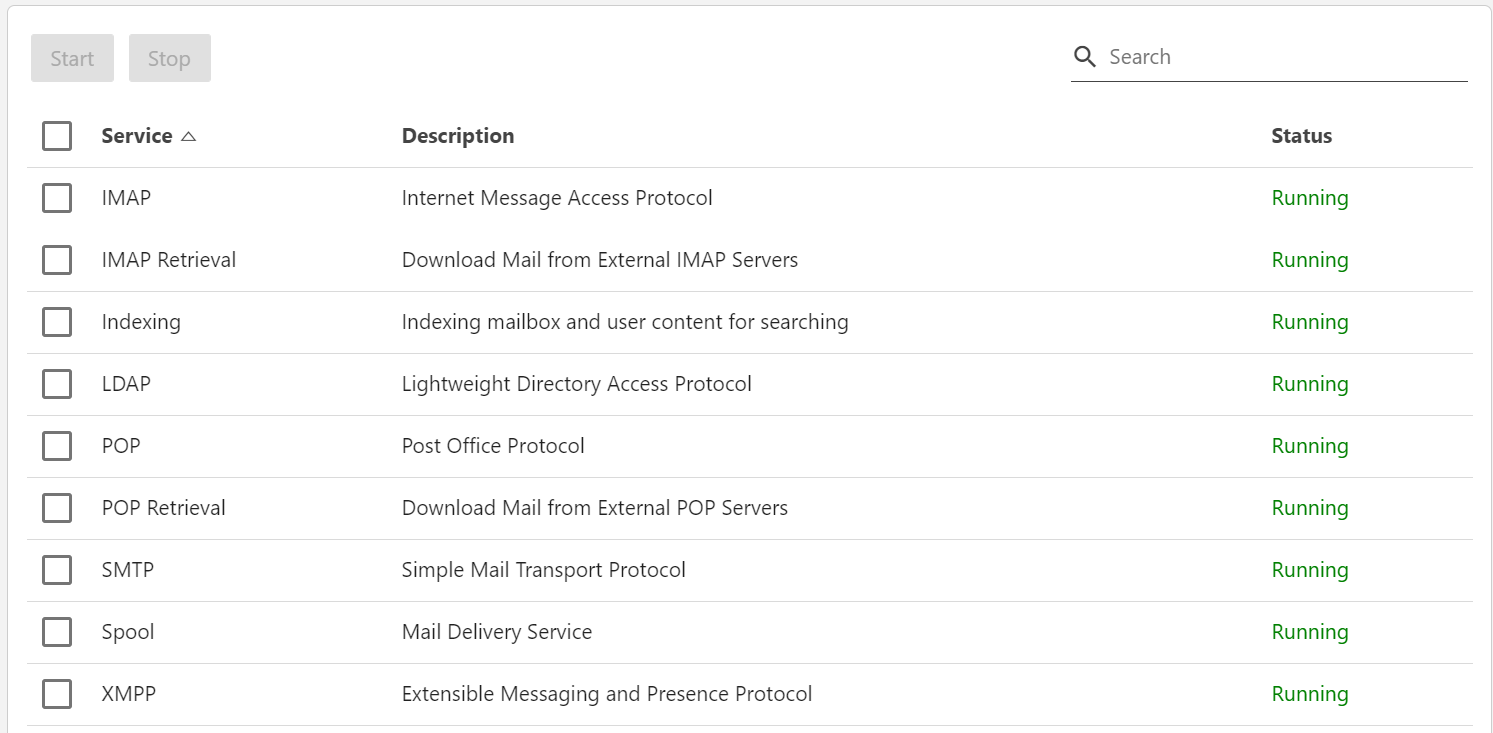
Task: Select the LDAP service checkbox
Action: point(57,384)
